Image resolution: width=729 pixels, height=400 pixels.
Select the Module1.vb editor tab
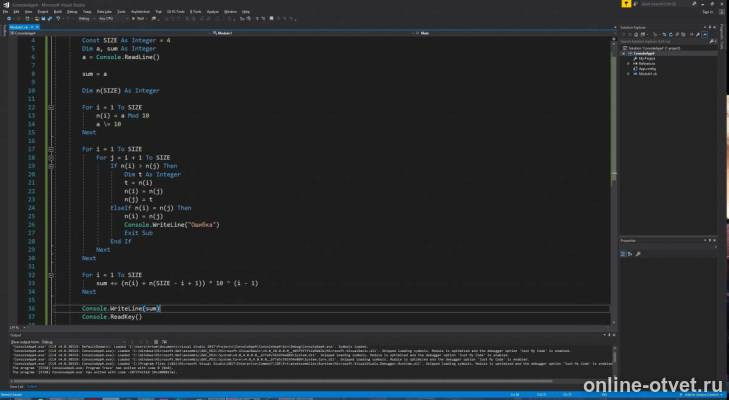click(21, 27)
